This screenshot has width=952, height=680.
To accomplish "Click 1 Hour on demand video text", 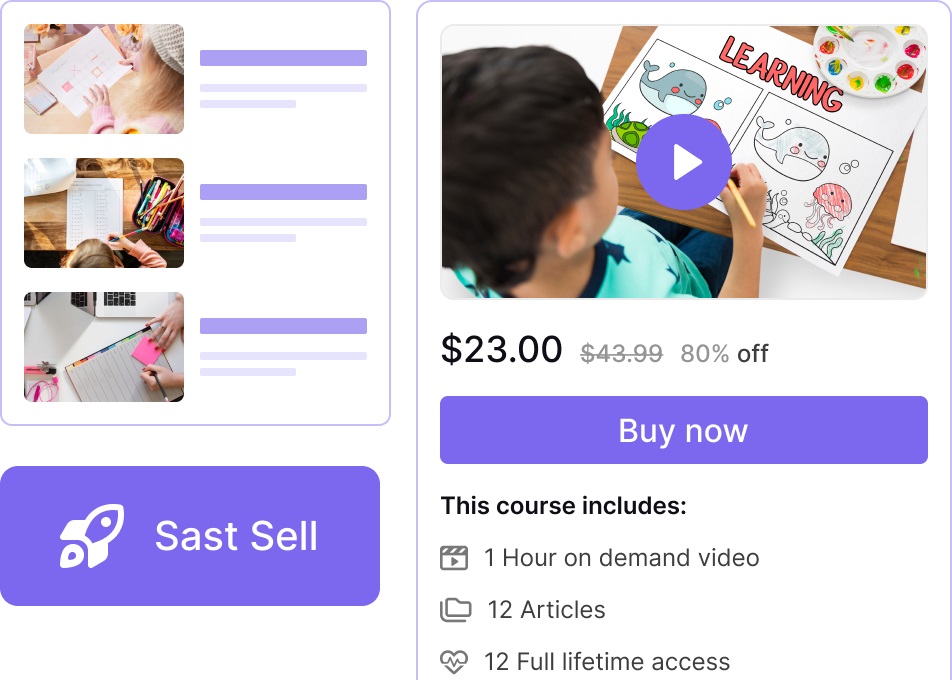I will click(x=622, y=558).
